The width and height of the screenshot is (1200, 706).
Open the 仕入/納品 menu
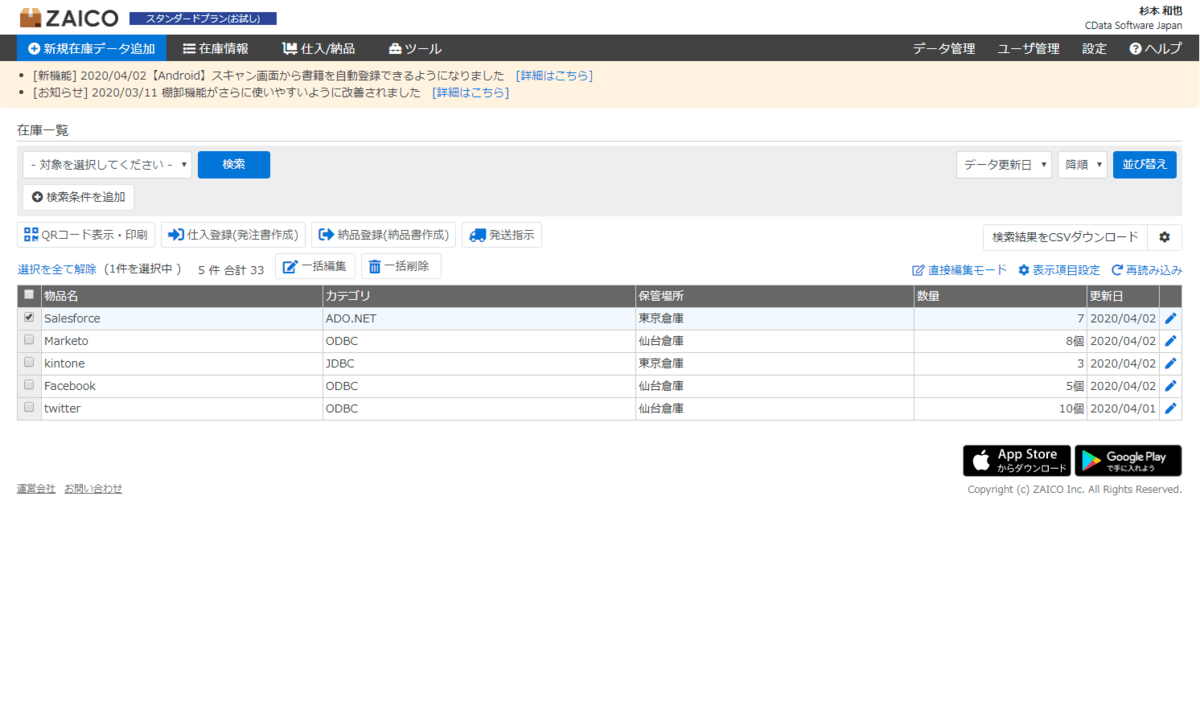(x=319, y=48)
